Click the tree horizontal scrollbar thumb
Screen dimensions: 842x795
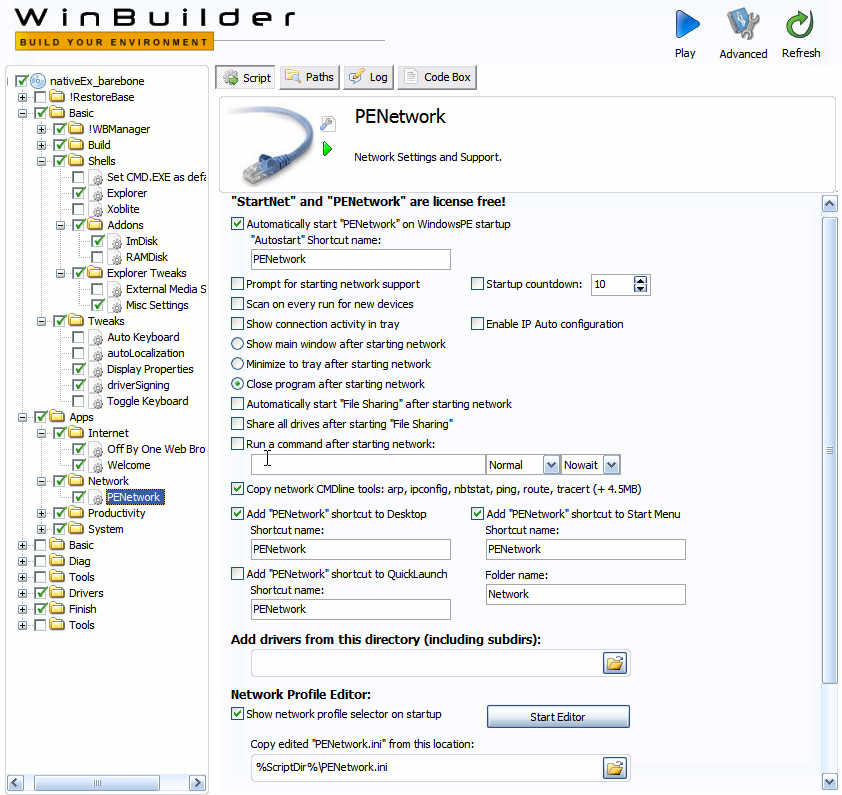[x=97, y=783]
